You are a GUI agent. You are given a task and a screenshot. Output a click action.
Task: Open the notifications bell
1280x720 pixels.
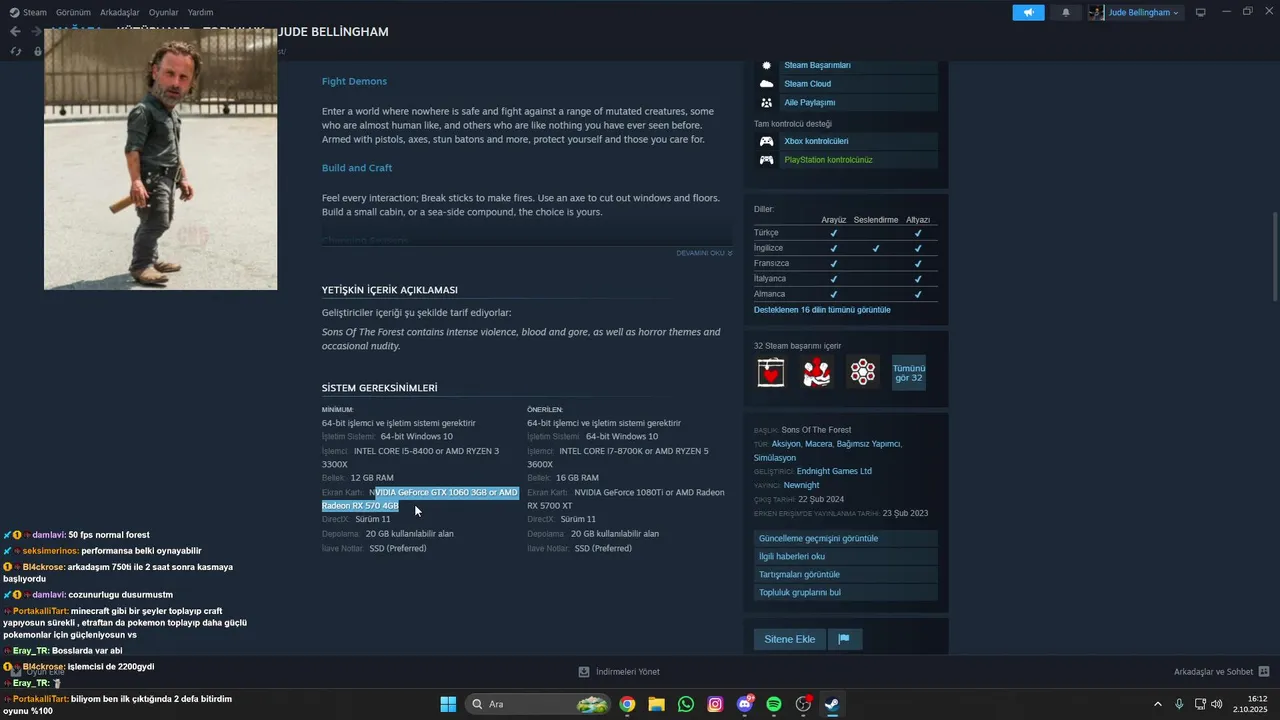point(1065,12)
